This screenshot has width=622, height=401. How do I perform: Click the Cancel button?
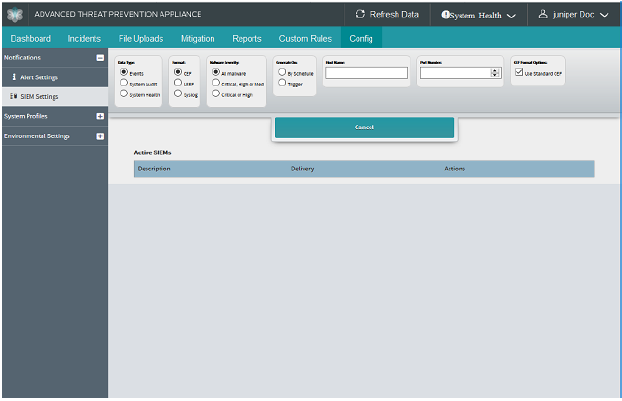[364, 127]
